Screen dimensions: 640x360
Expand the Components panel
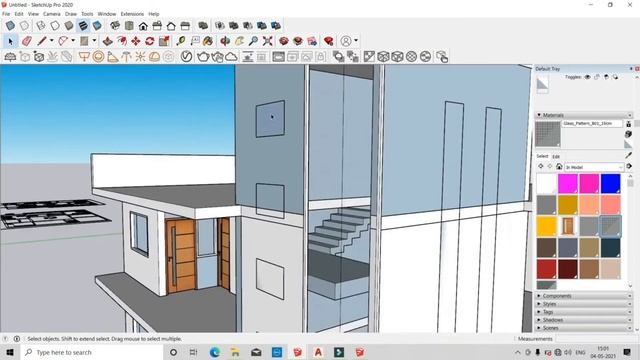coord(584,296)
